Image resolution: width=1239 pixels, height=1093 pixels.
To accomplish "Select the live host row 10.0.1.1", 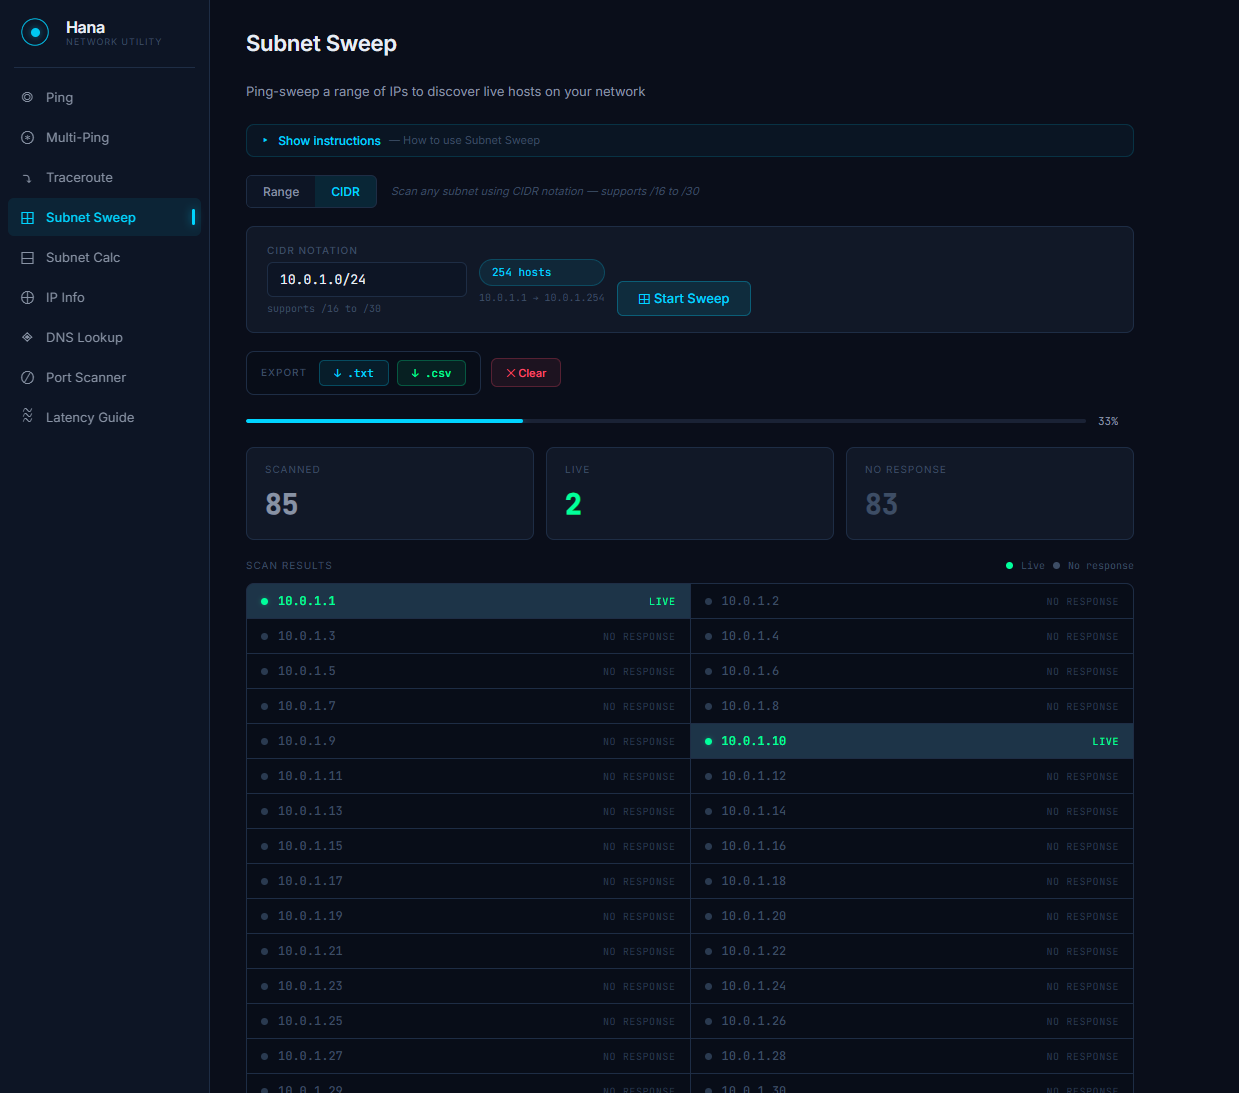I will click(x=468, y=601).
